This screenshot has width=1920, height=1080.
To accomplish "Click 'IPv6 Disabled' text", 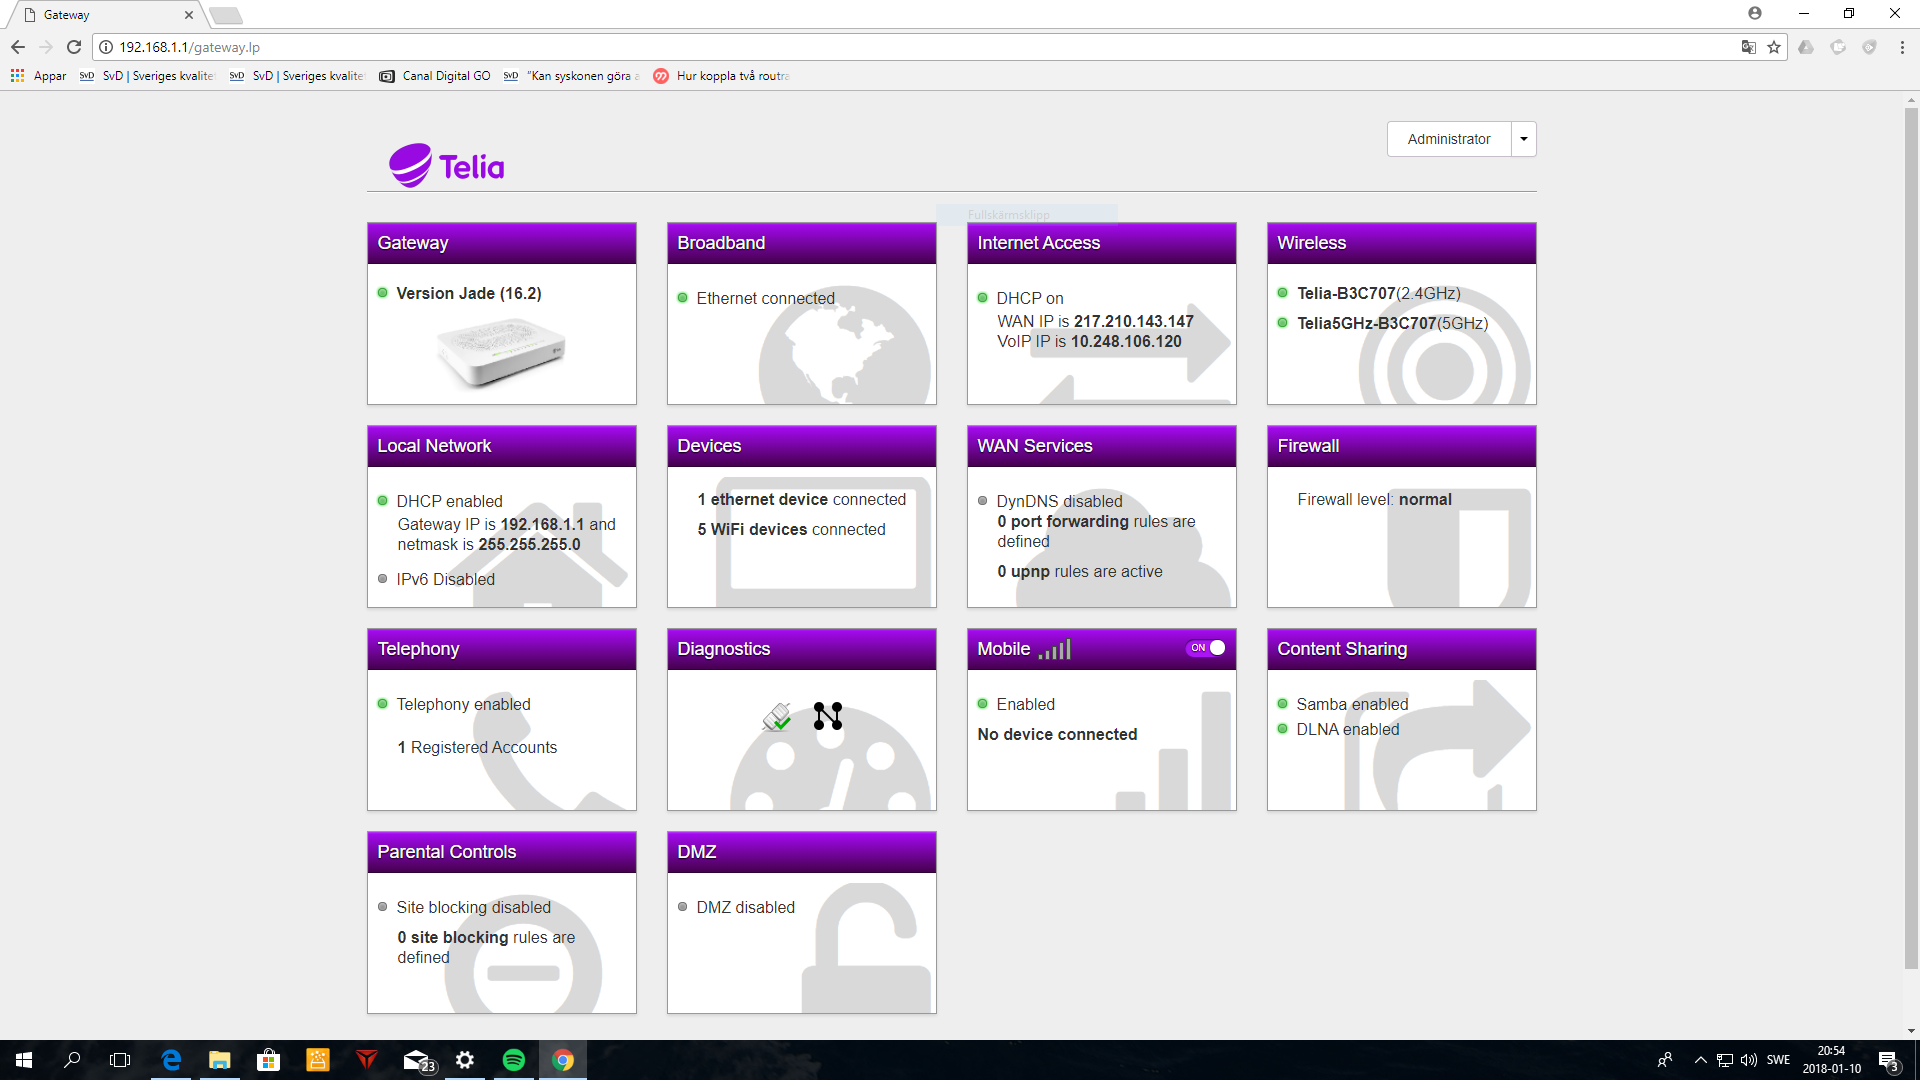I will pyautogui.click(x=445, y=579).
